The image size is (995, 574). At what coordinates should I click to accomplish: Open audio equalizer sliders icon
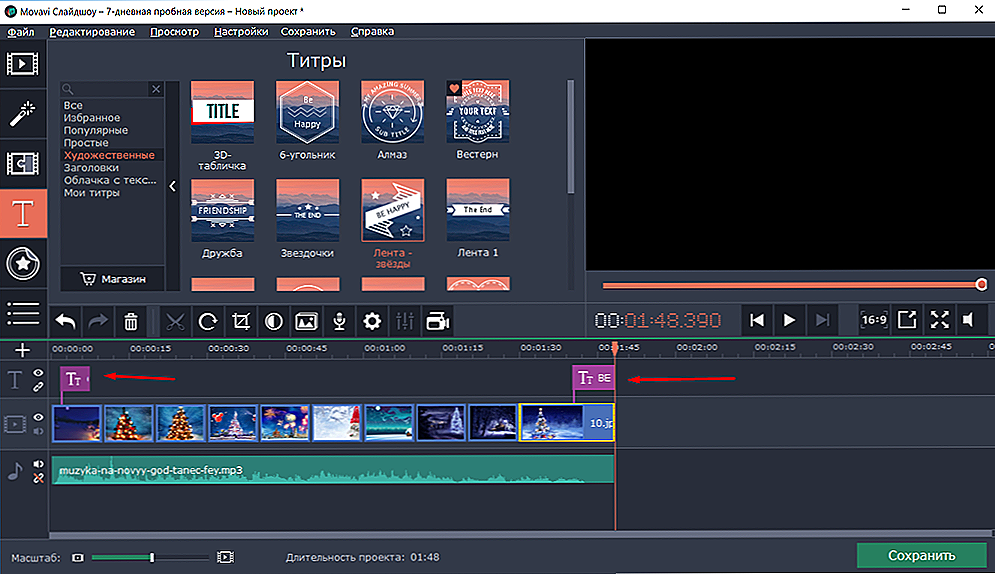click(405, 322)
